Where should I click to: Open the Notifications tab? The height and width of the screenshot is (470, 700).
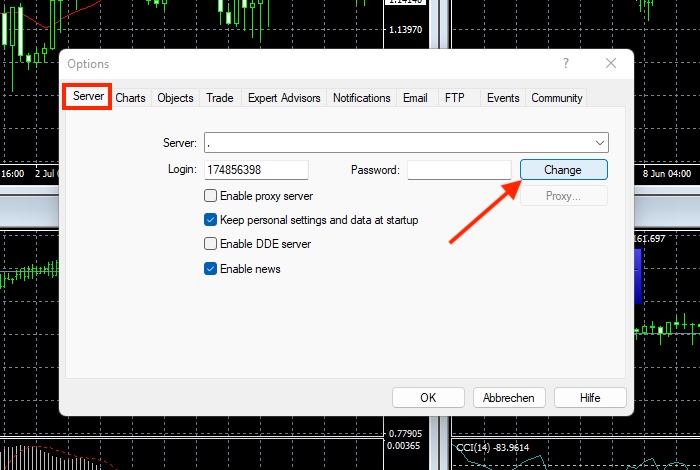click(362, 98)
